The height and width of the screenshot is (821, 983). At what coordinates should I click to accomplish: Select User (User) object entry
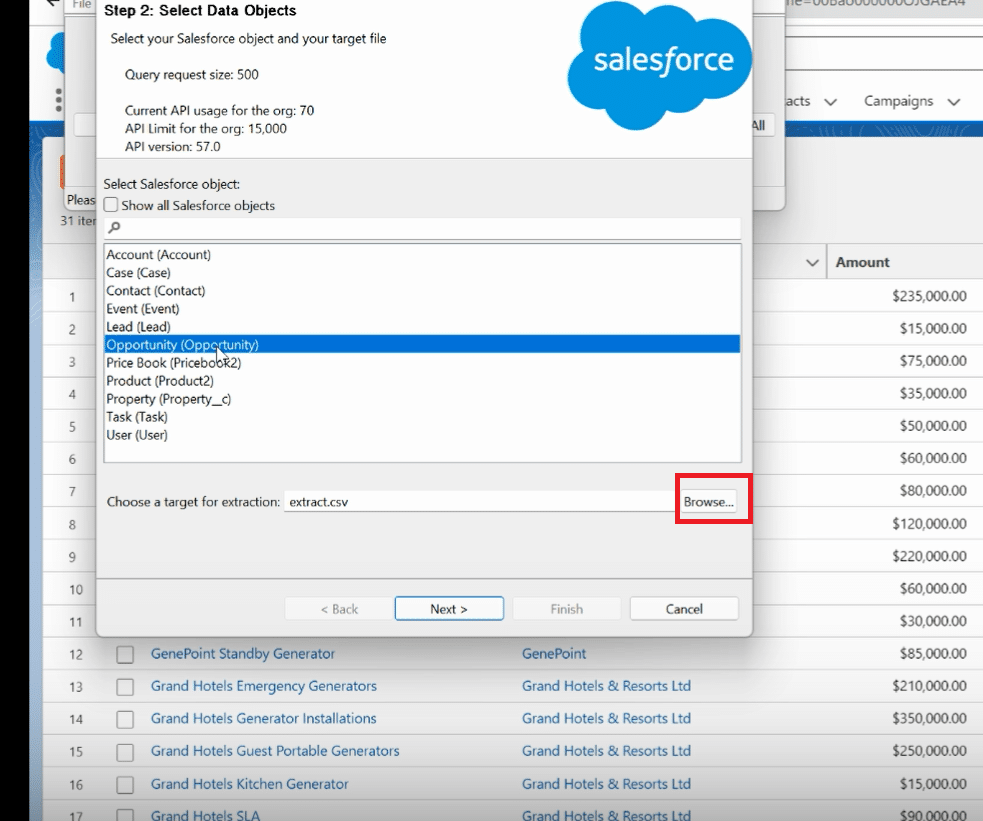point(137,435)
